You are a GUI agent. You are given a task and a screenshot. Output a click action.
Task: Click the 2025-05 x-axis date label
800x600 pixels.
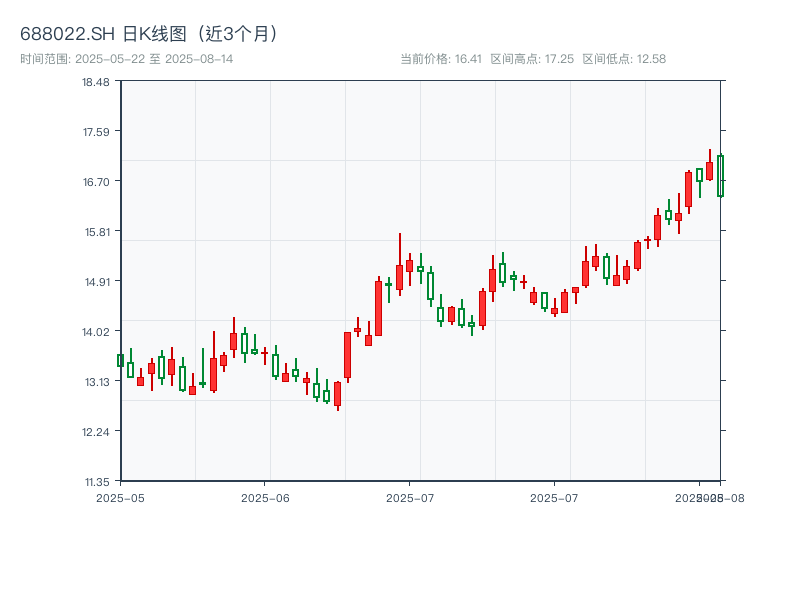(x=120, y=497)
